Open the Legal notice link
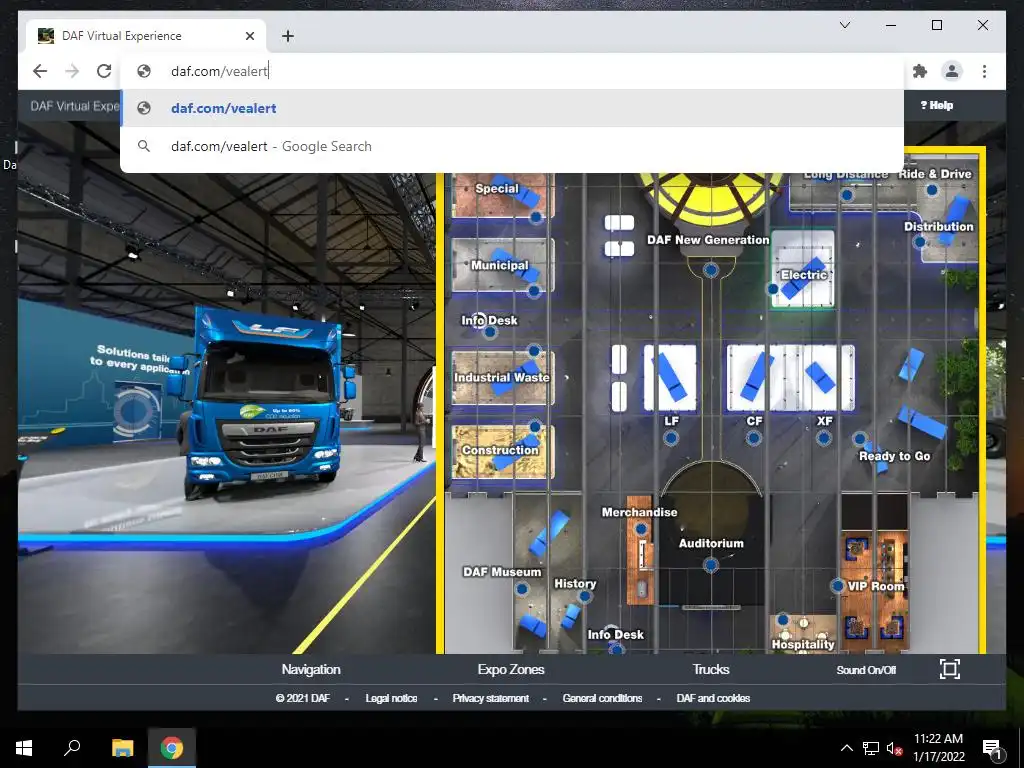This screenshot has width=1024, height=768. tap(391, 698)
